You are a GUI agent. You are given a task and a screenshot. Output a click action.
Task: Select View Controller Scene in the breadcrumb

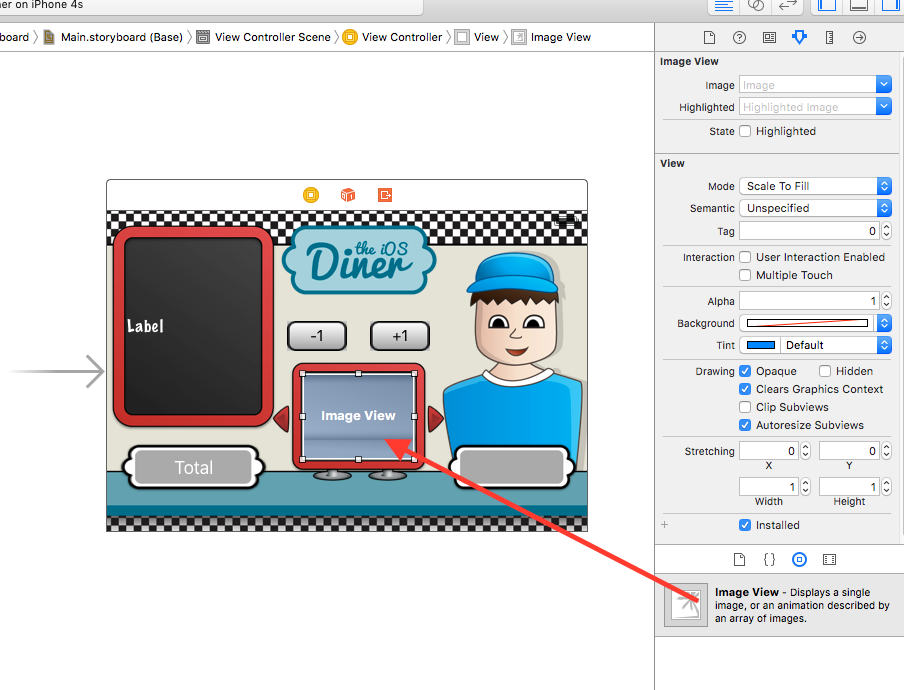(x=272, y=37)
